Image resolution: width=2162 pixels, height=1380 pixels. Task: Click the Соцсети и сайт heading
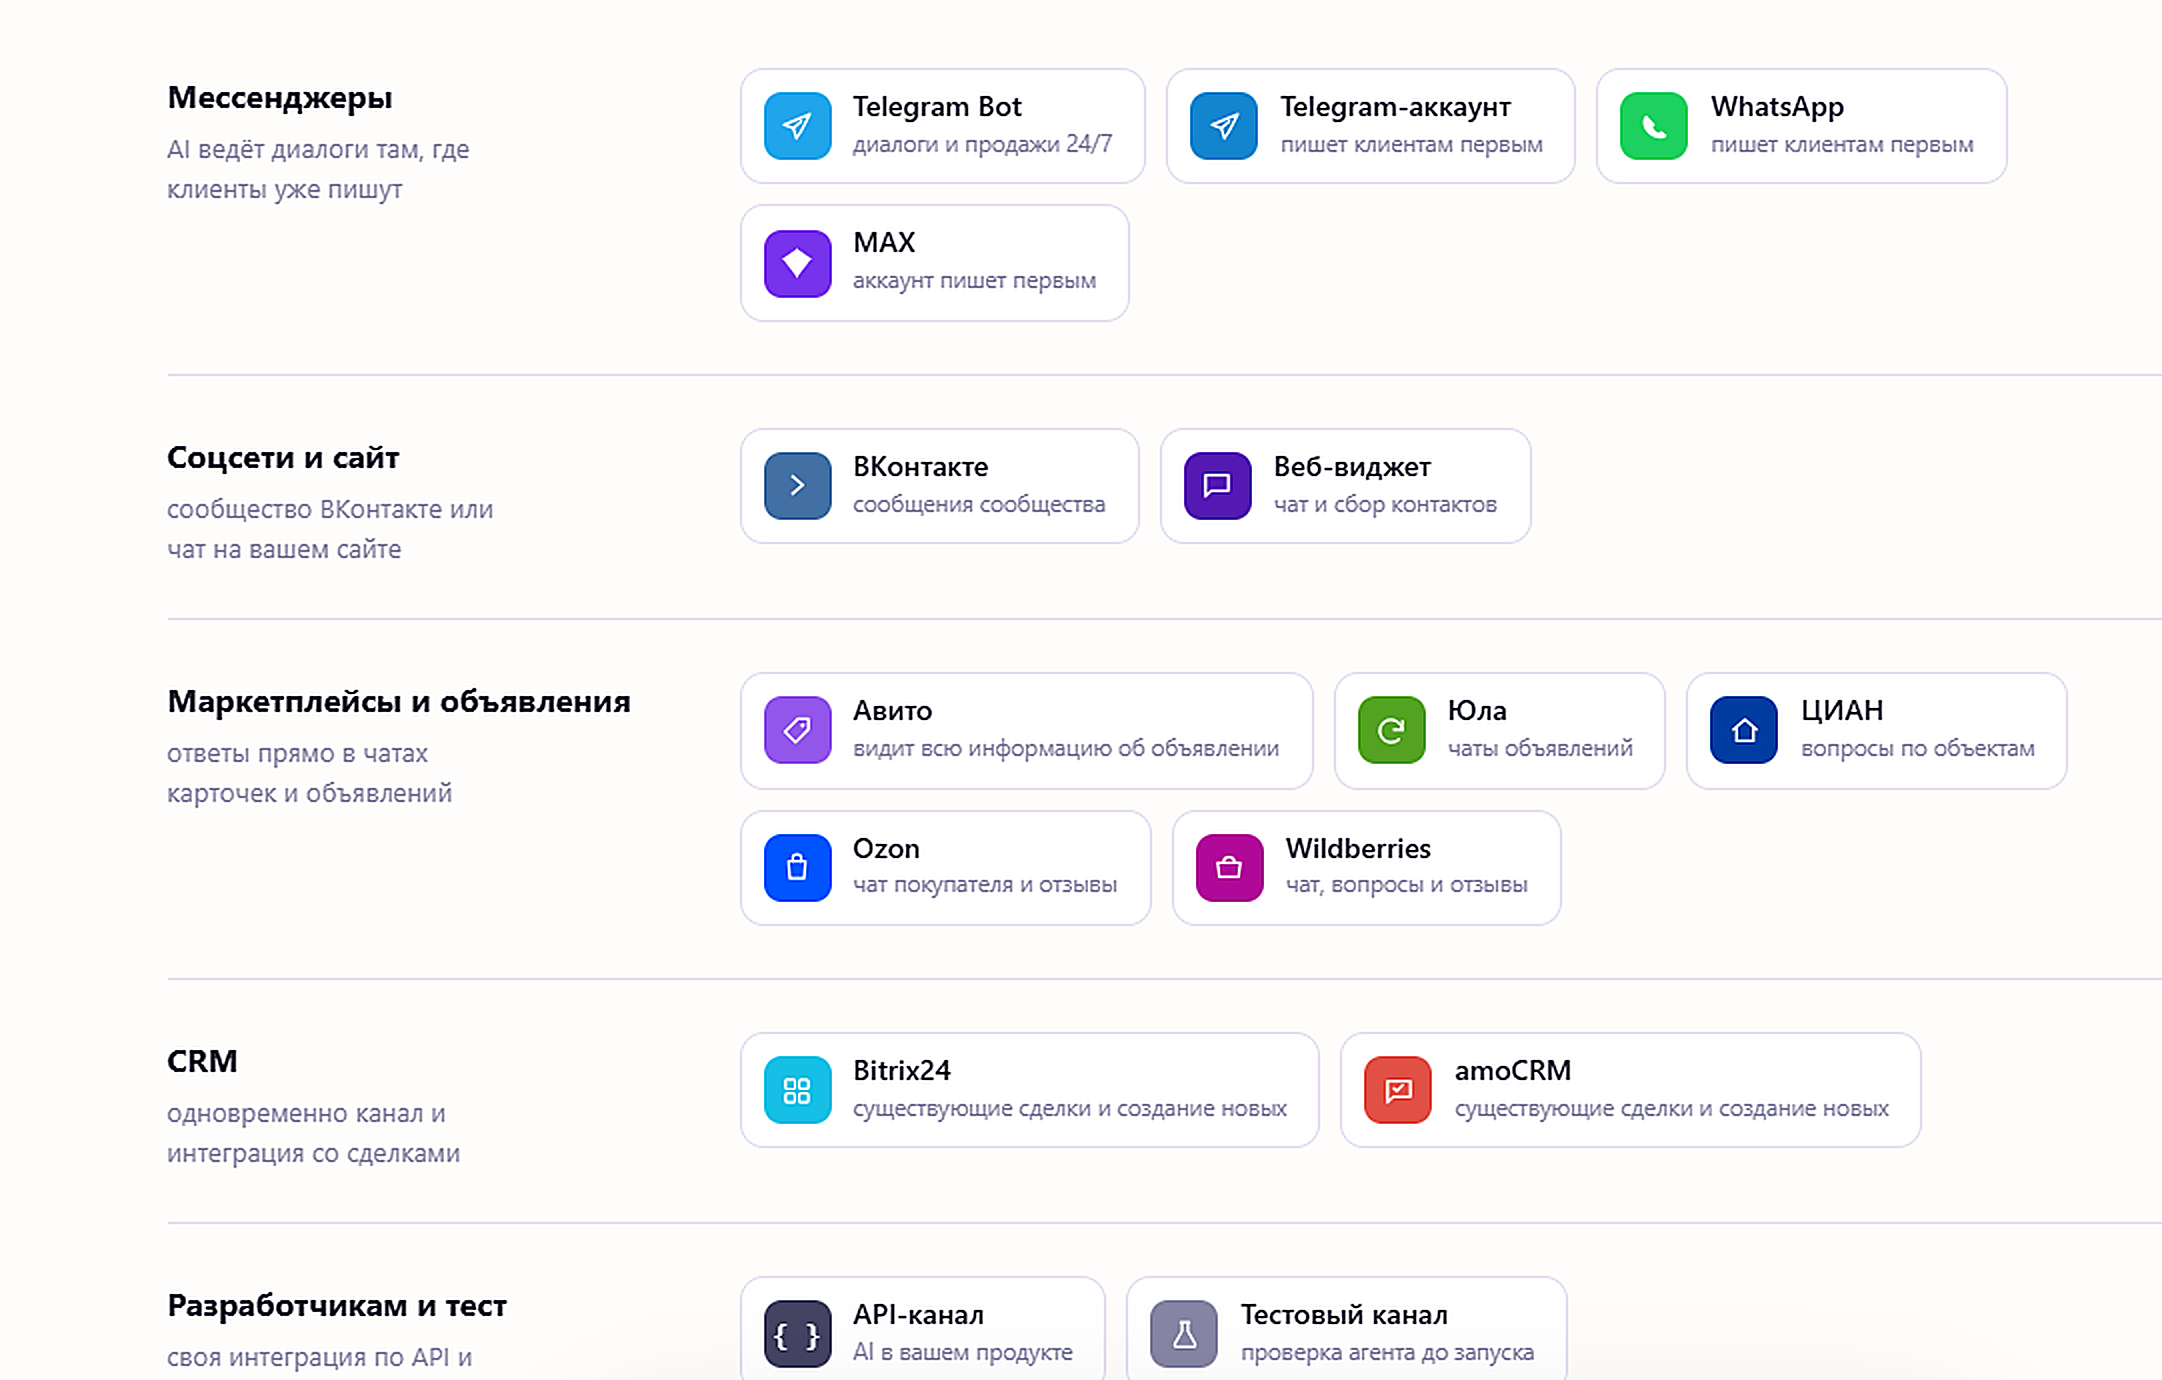pos(283,458)
